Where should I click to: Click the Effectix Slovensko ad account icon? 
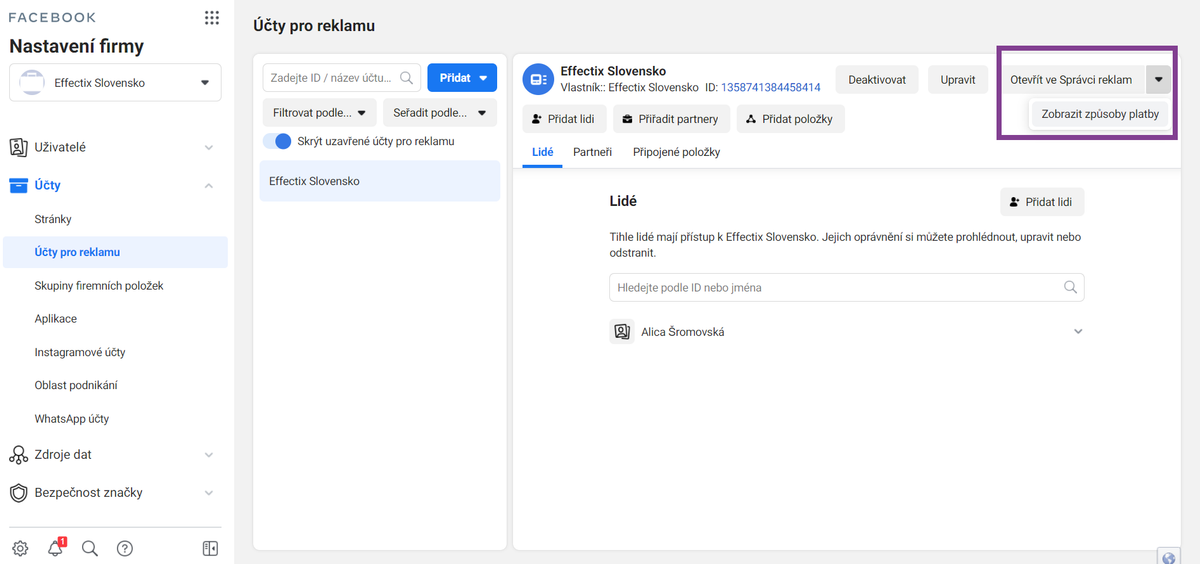[x=538, y=78]
